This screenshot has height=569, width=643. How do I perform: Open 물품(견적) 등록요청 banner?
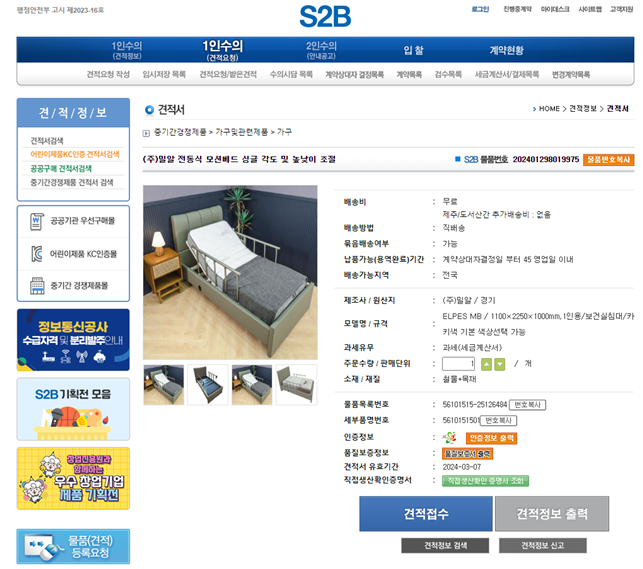pyautogui.click(x=73, y=546)
